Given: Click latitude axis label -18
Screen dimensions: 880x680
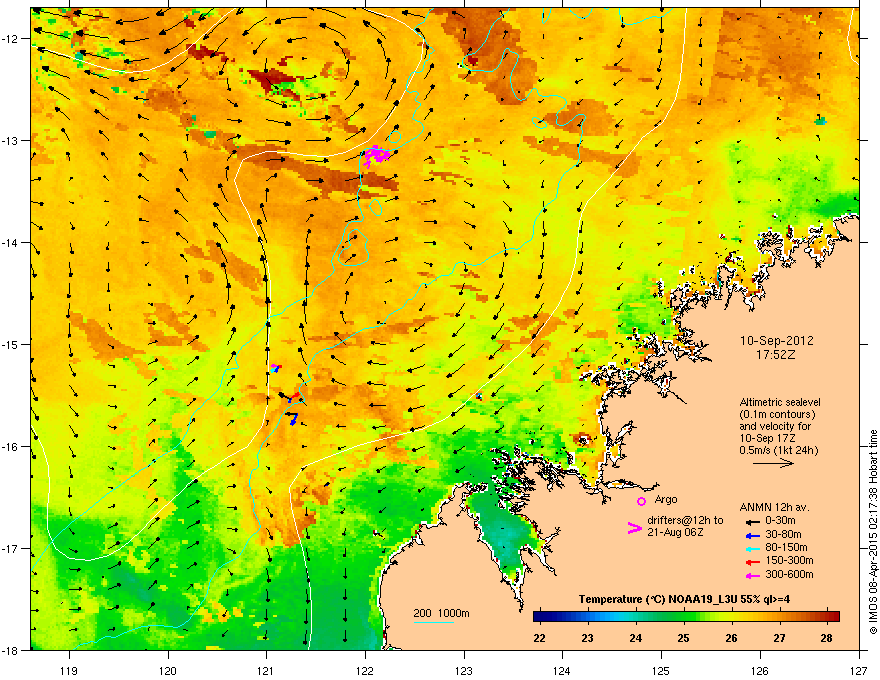Looking at the screenshot, I should pyautogui.click(x=10, y=650).
